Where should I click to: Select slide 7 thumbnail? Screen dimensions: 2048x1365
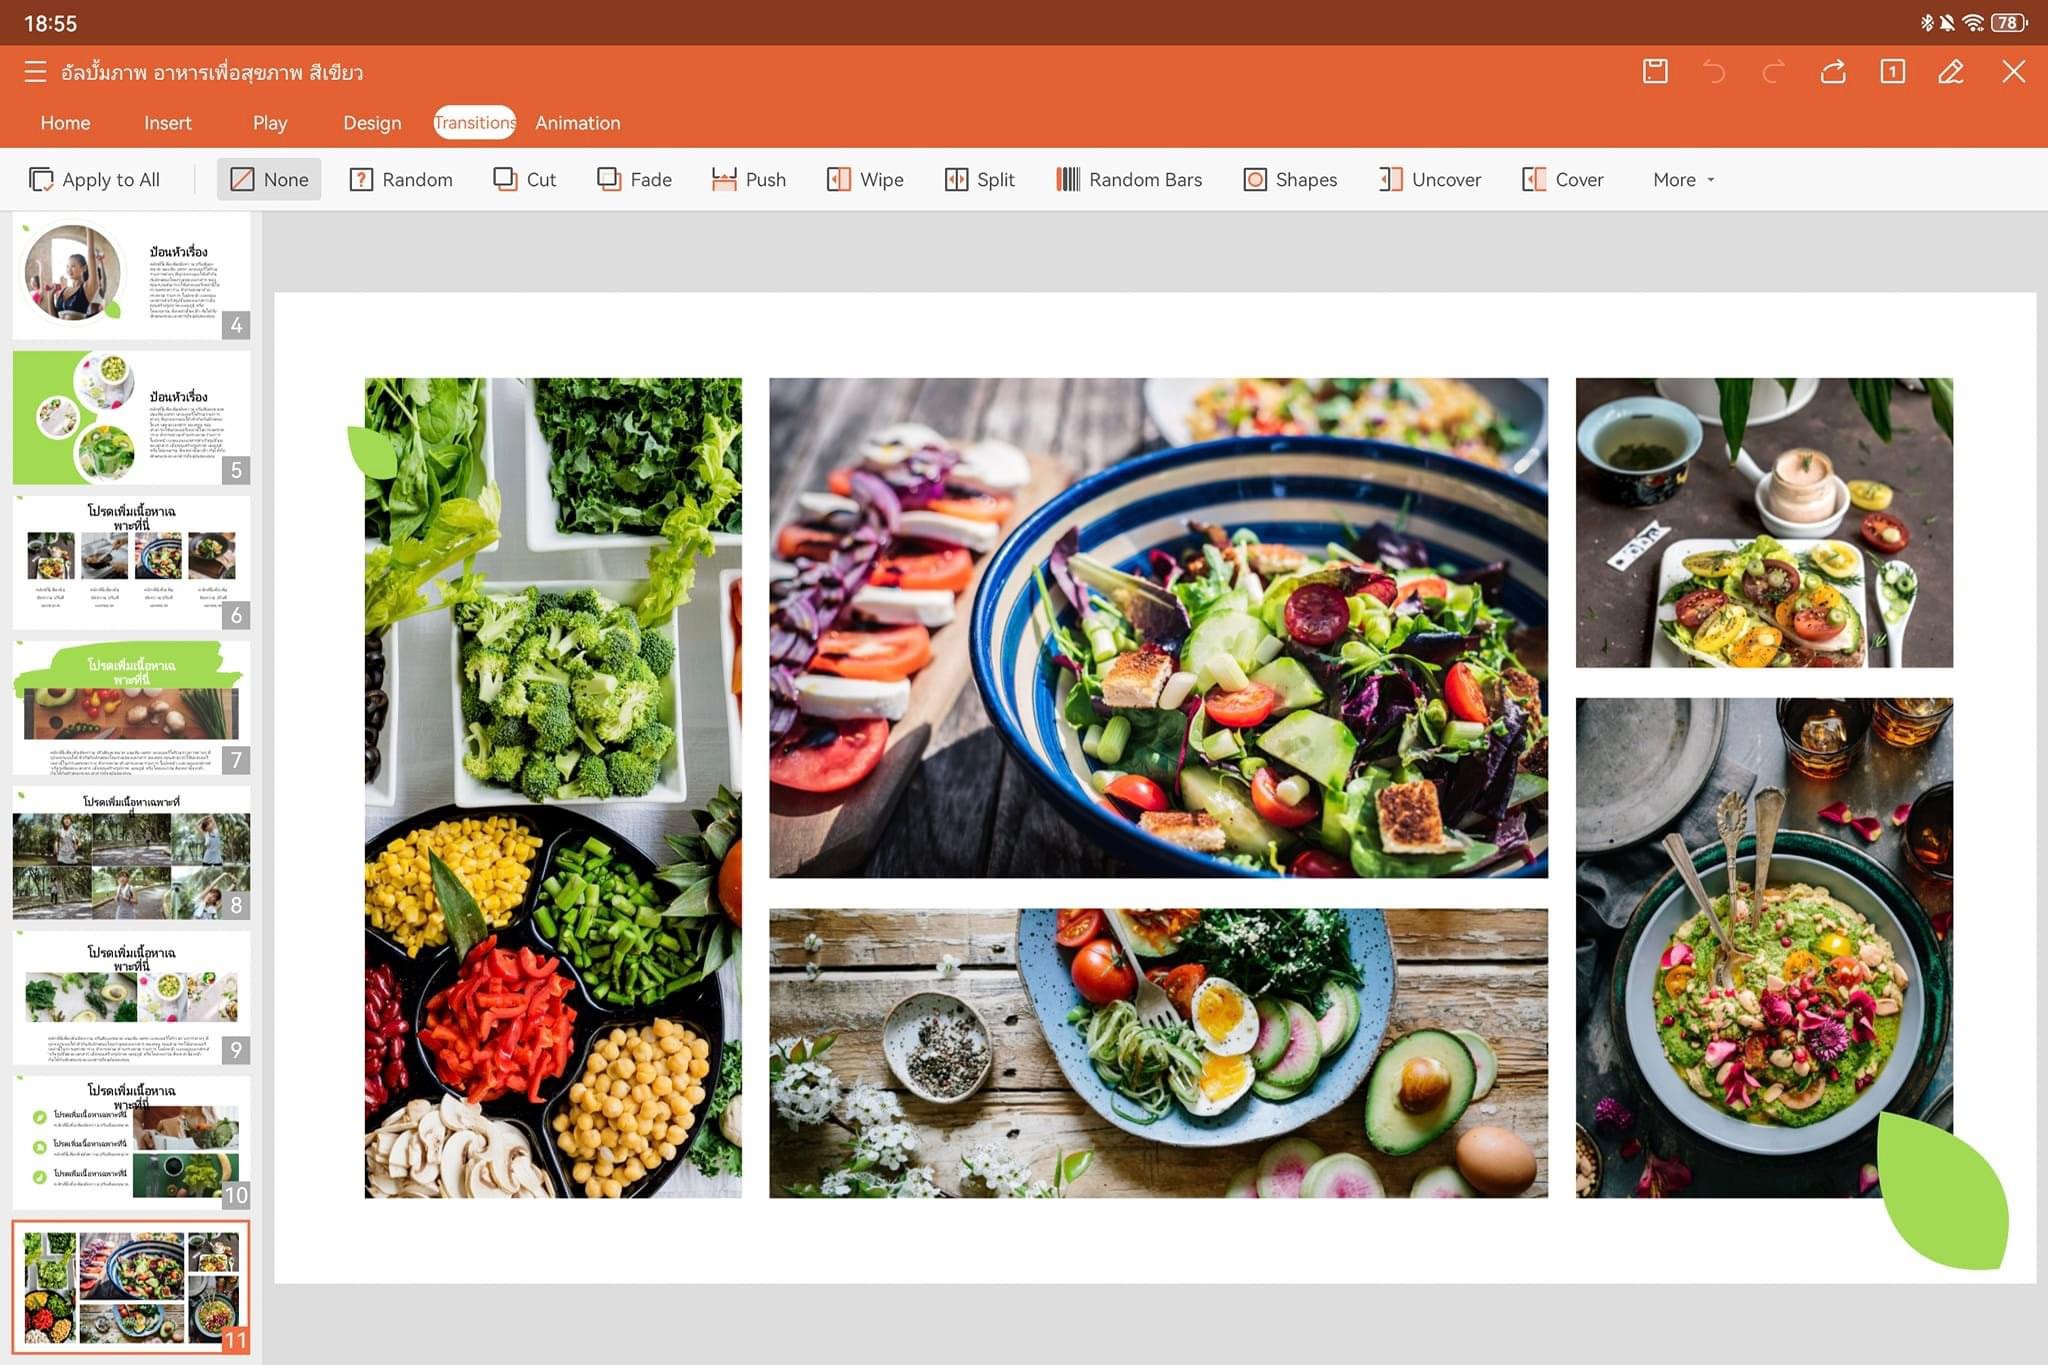coord(131,708)
